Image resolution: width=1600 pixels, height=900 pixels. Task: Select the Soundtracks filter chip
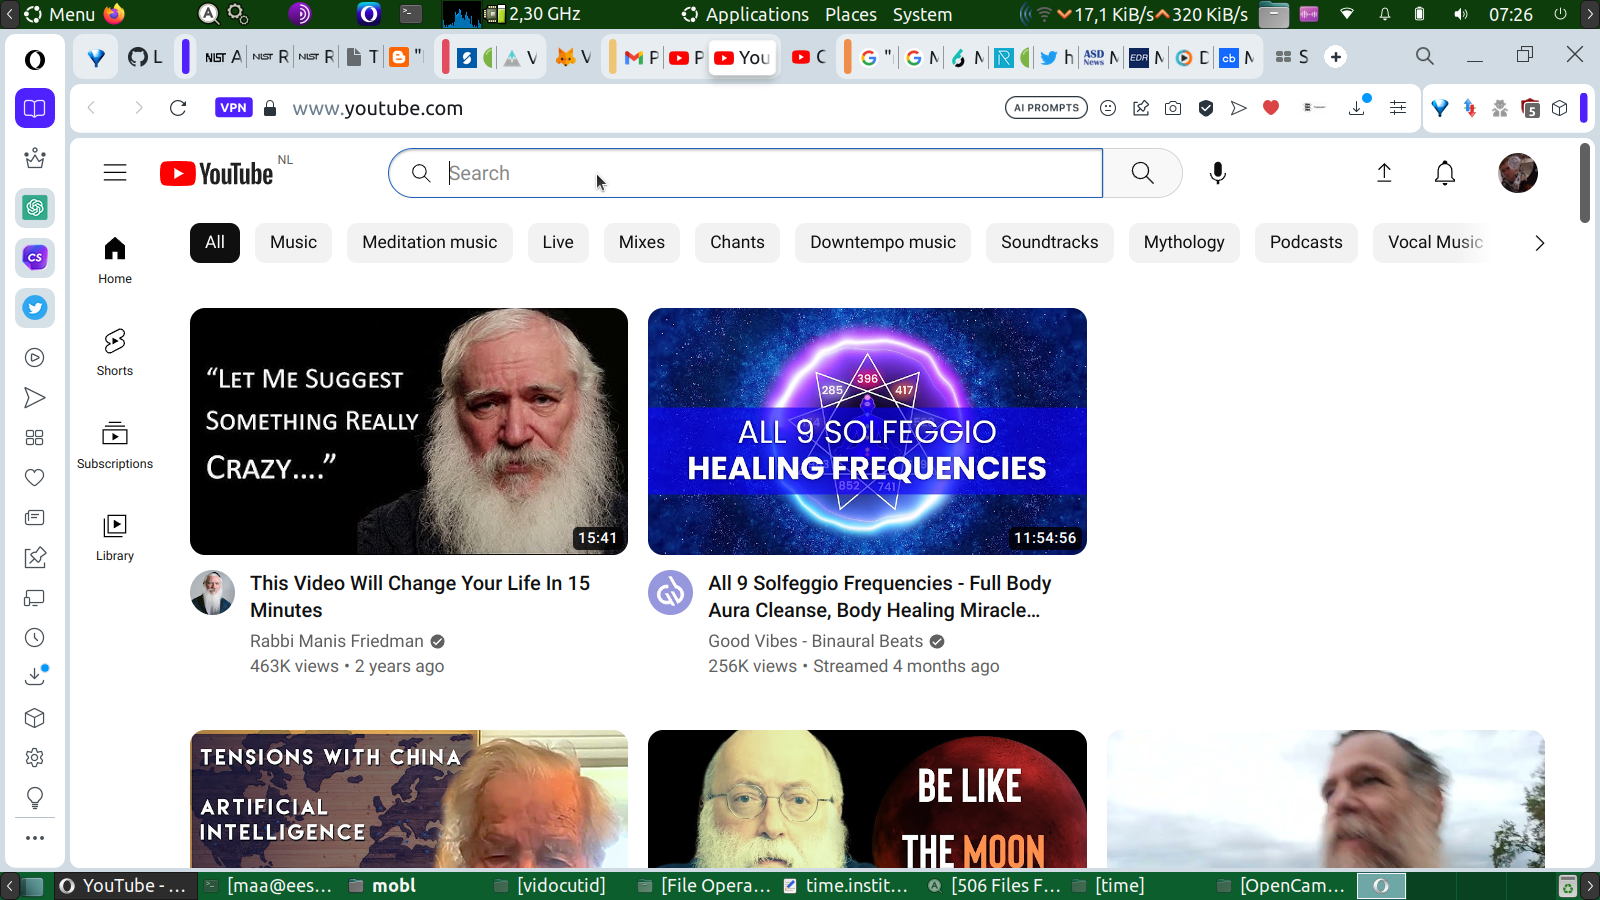(x=1050, y=243)
